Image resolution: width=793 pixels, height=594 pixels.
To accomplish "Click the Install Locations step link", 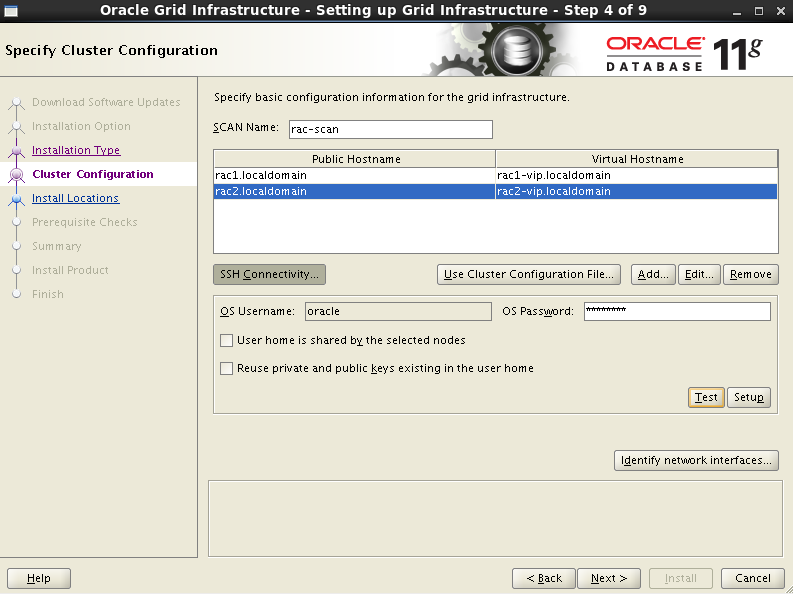I will 75,198.
